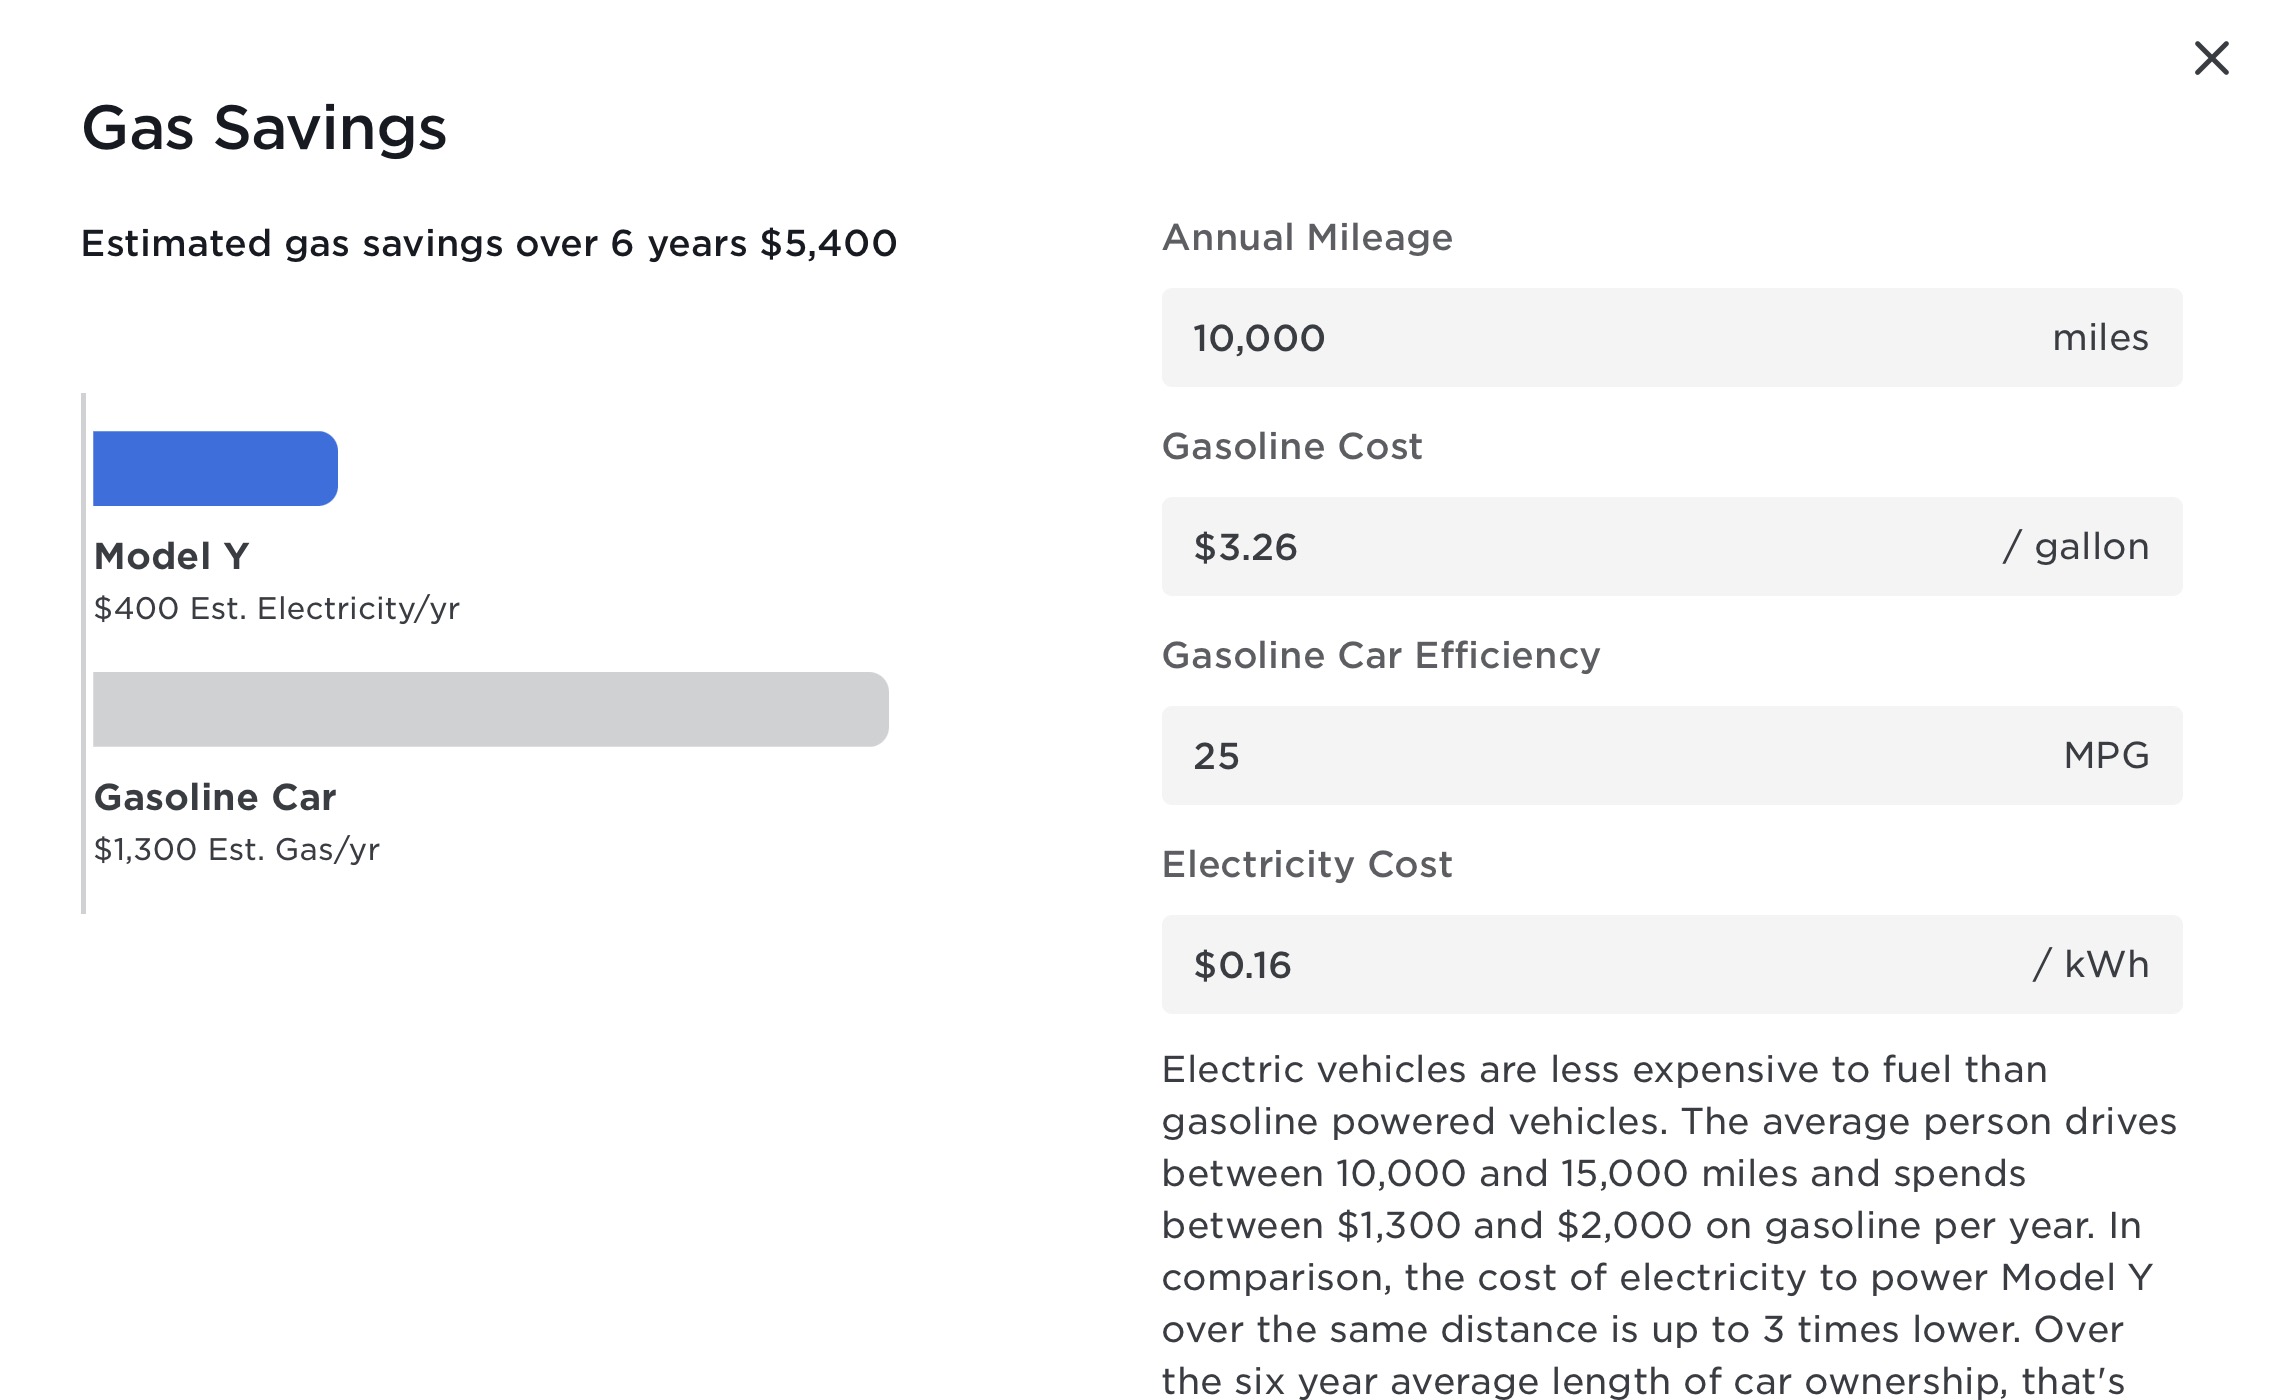Click the blue Model Y bar

[215, 468]
